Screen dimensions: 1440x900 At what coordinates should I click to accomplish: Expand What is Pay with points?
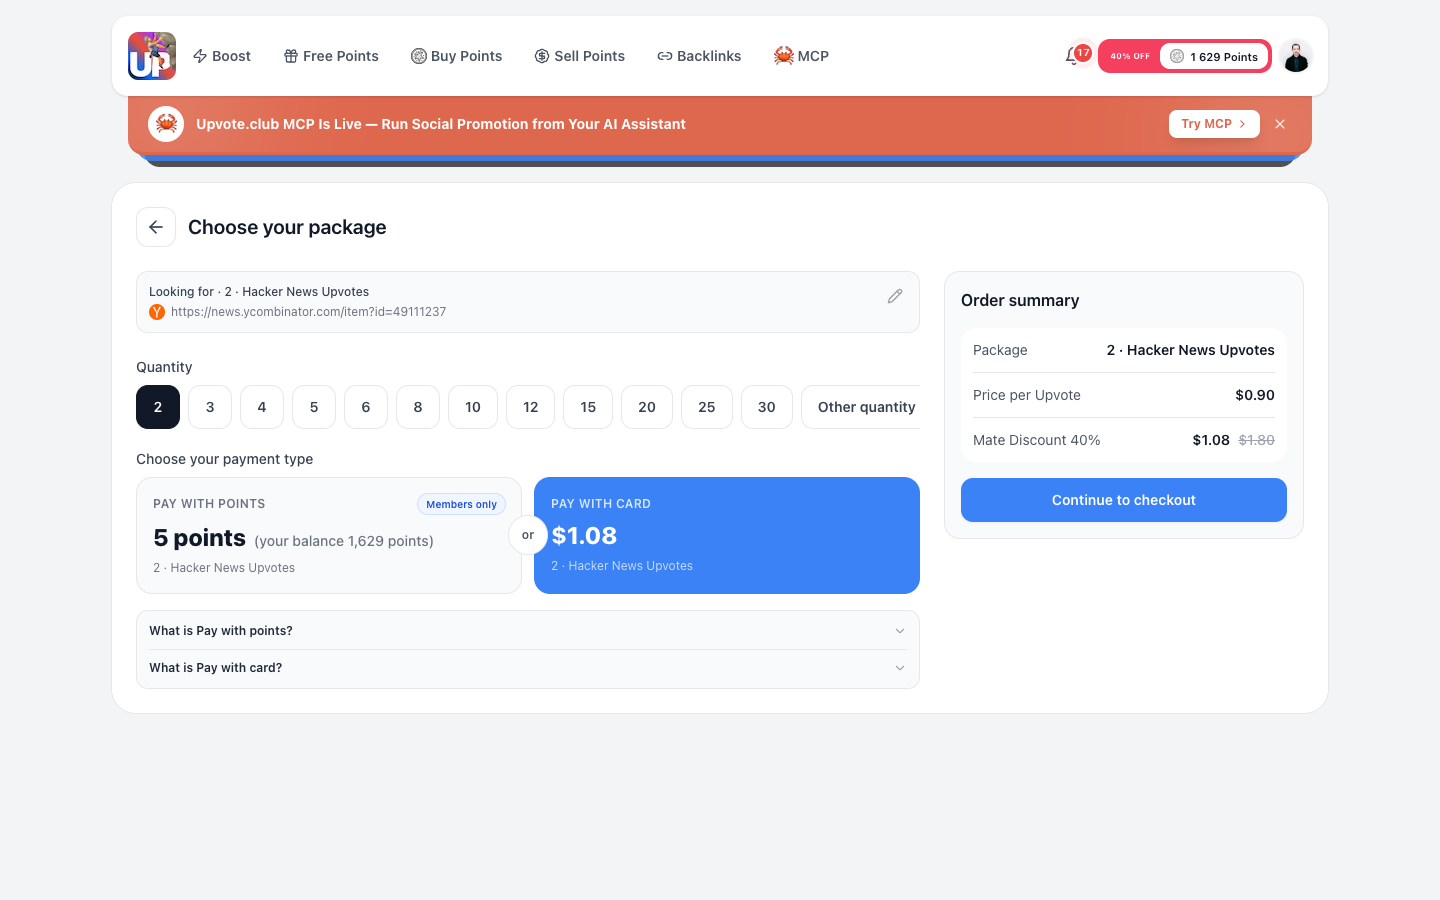(x=528, y=631)
